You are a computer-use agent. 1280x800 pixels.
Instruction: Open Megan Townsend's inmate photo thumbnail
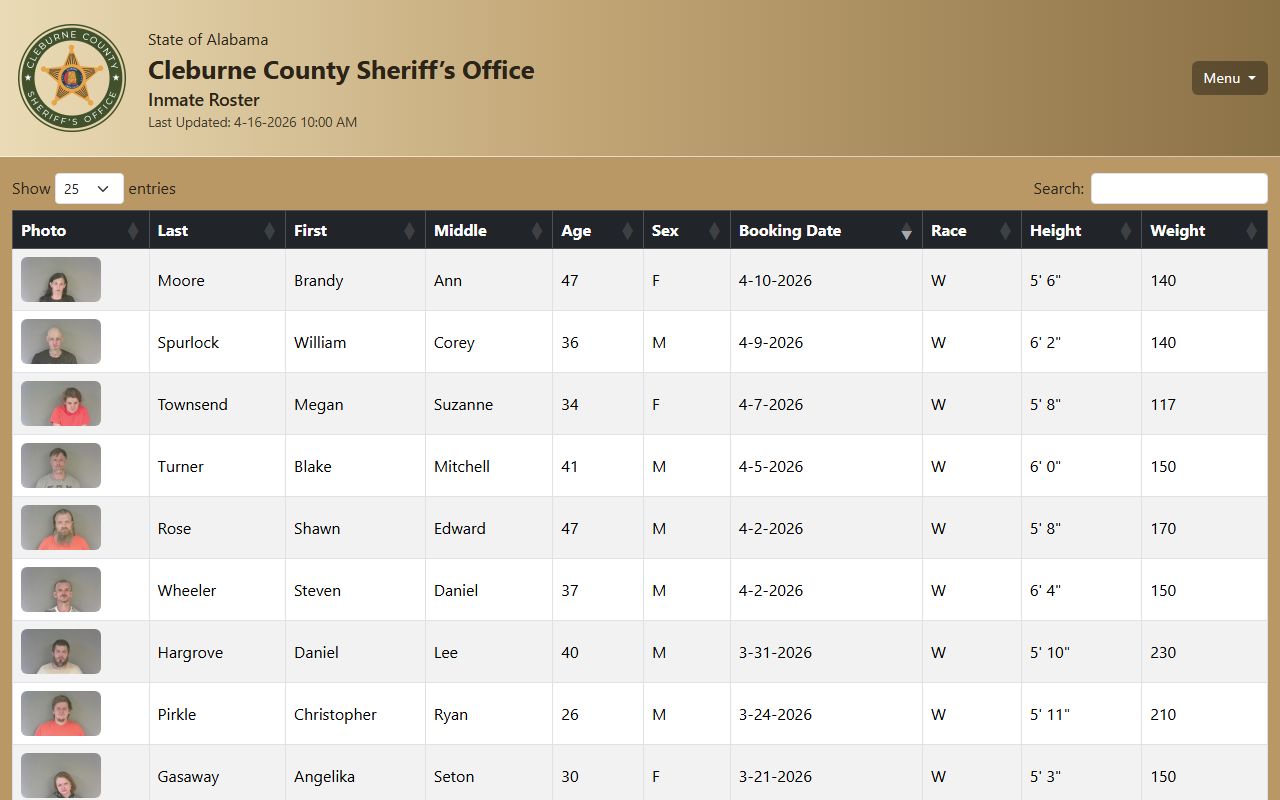coord(61,404)
